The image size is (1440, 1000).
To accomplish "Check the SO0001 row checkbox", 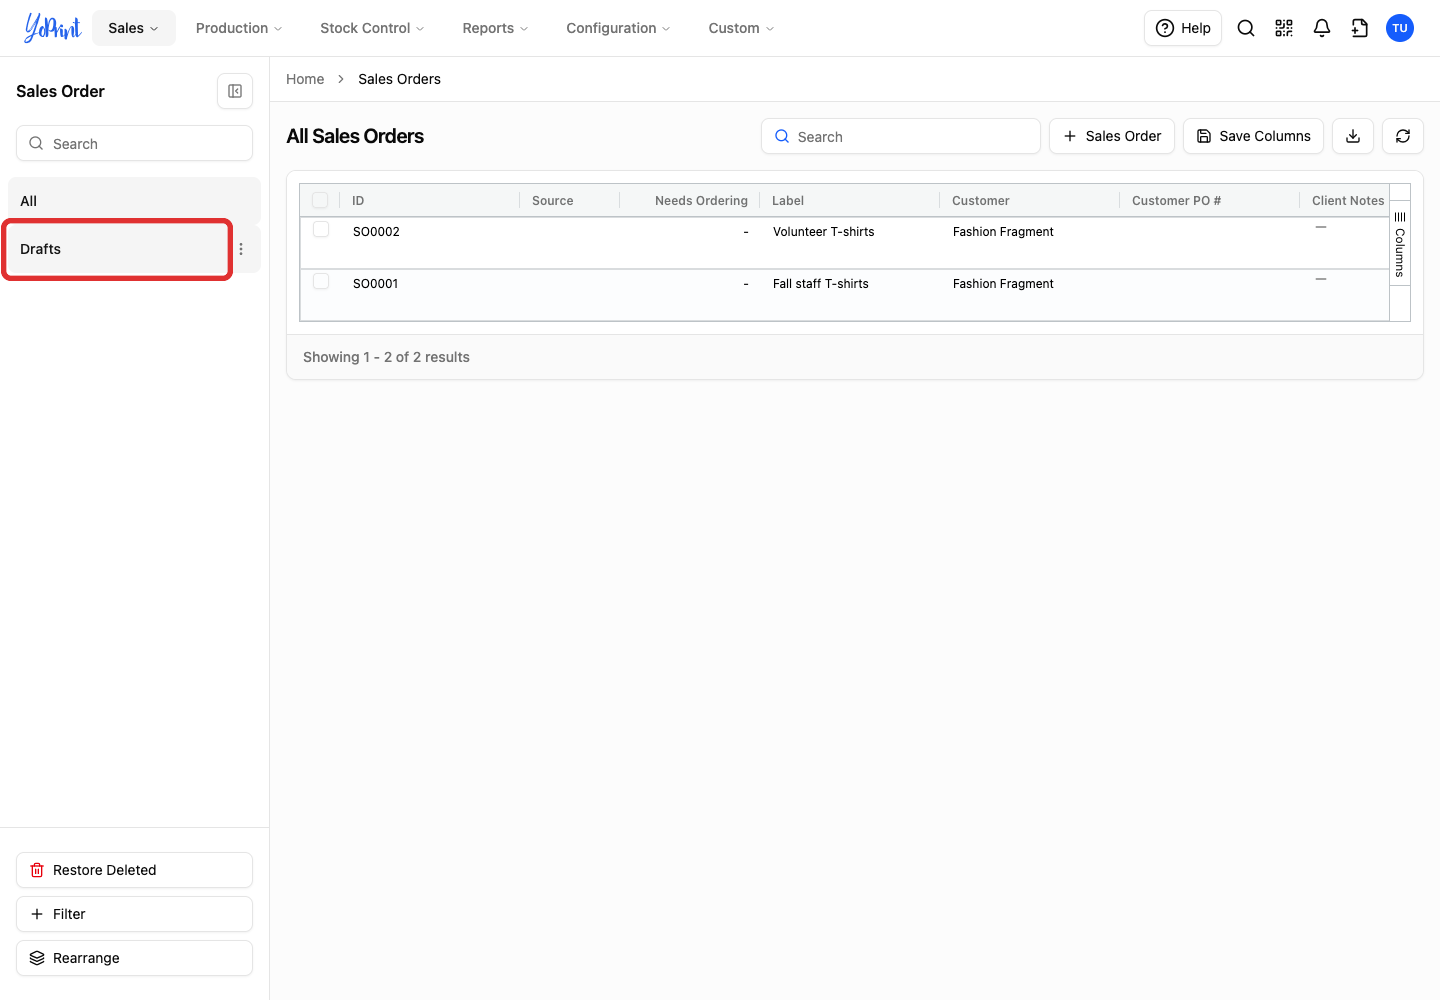I will click(321, 281).
